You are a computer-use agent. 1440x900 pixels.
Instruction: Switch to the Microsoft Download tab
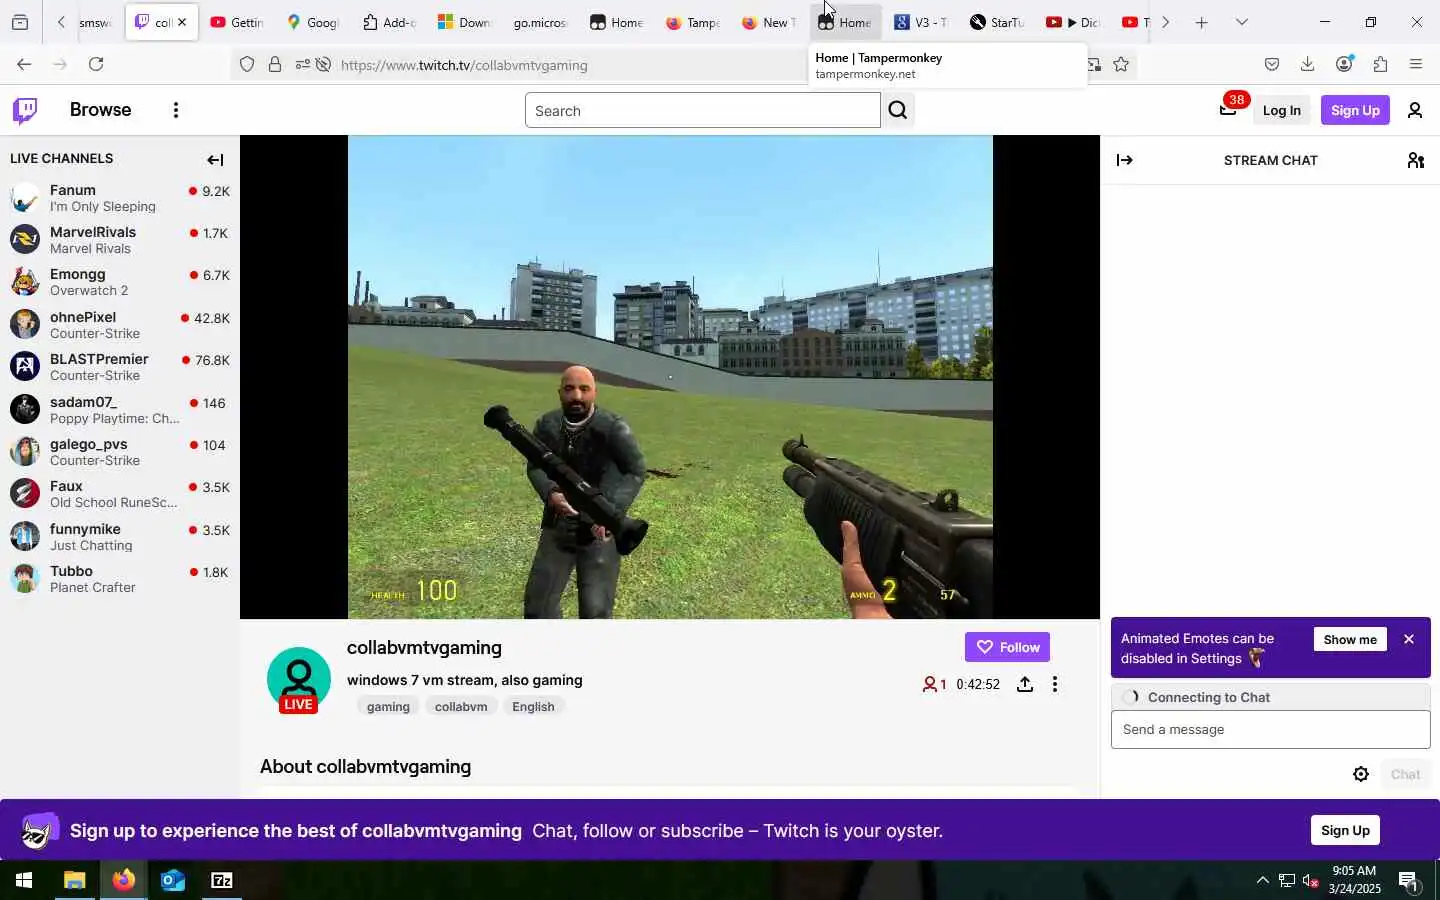[x=465, y=22]
